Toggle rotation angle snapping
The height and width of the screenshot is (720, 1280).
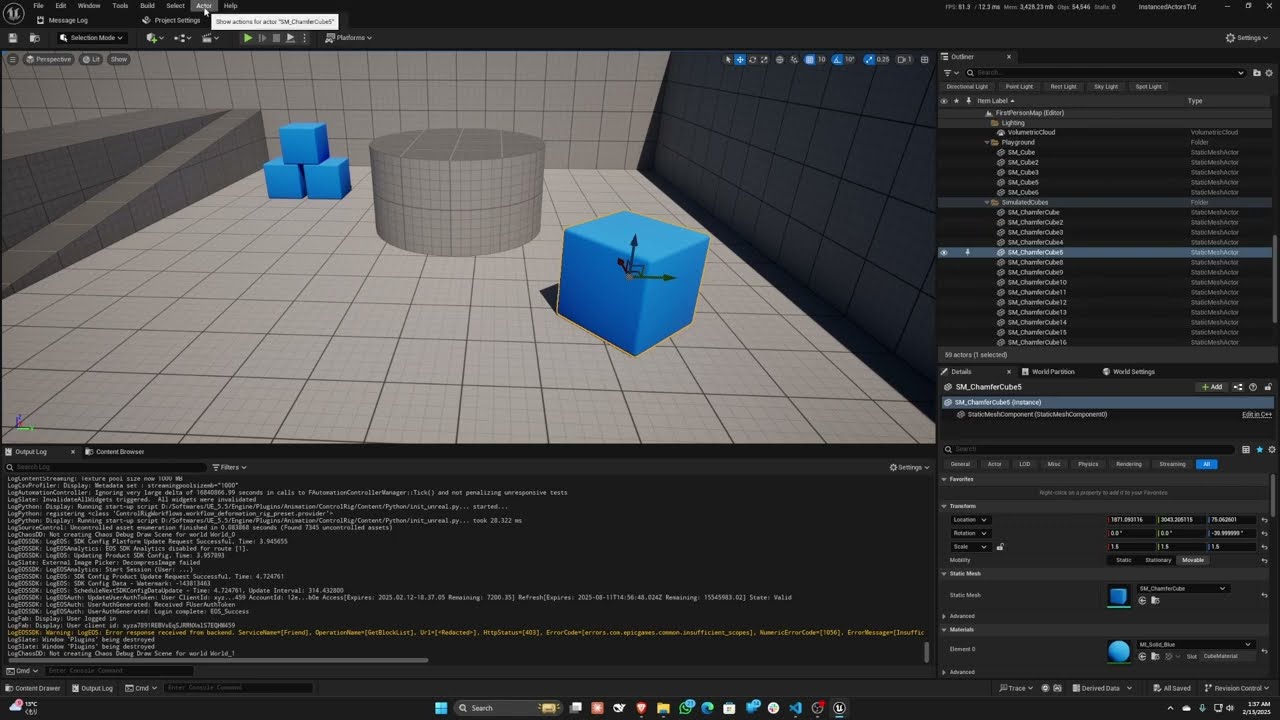tap(838, 59)
